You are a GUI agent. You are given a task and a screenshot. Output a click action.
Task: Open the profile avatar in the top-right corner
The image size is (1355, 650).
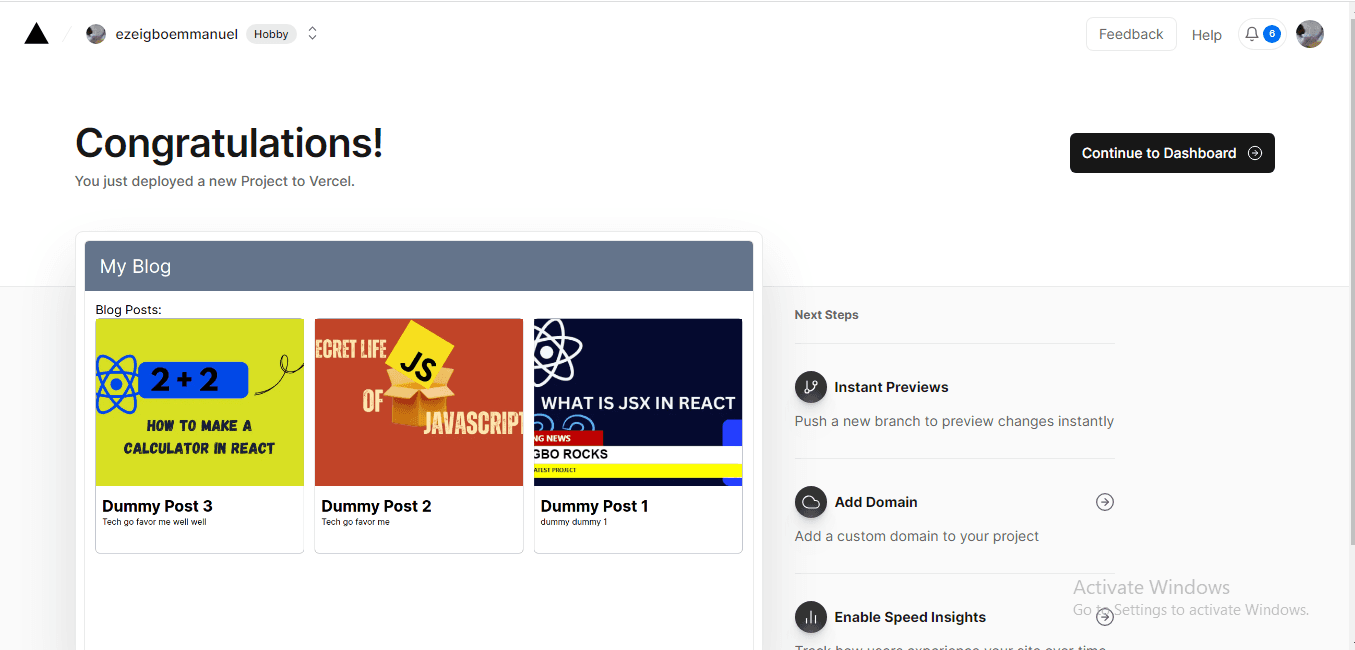coord(1309,34)
